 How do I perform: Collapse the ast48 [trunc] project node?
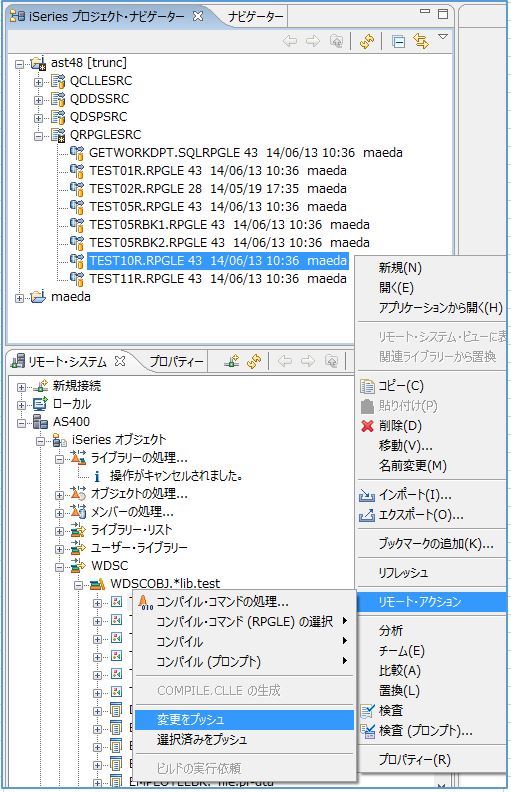(x=19, y=64)
